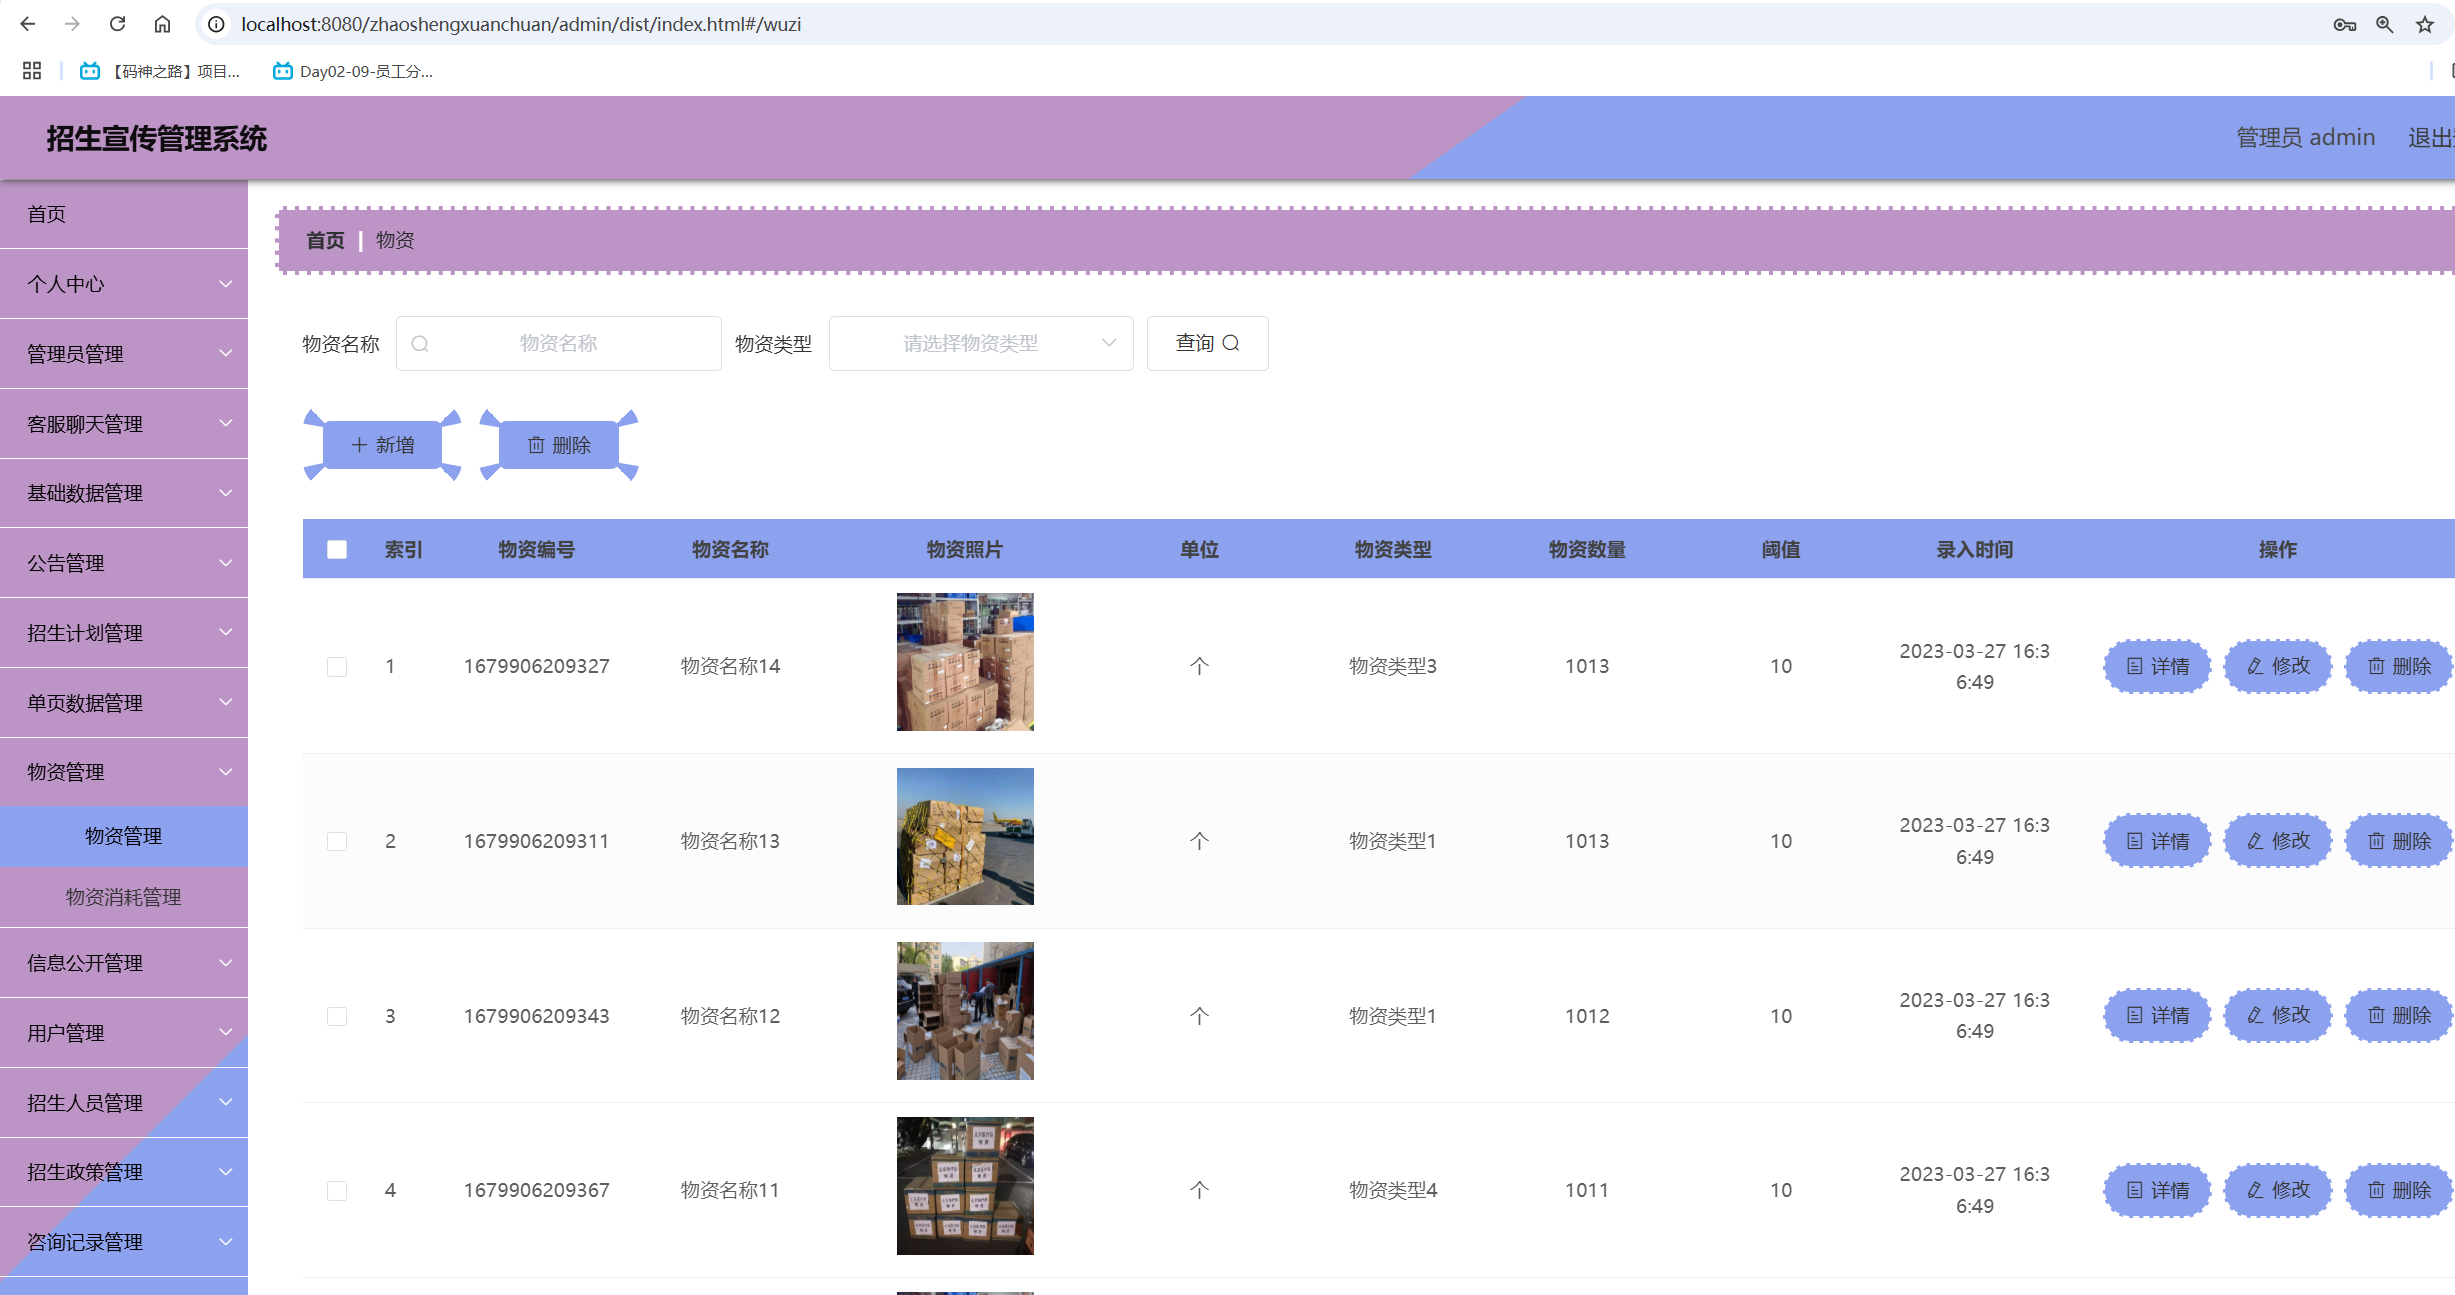Click the browser refresh icon
The height and width of the screenshot is (1295, 2455).
116,23
